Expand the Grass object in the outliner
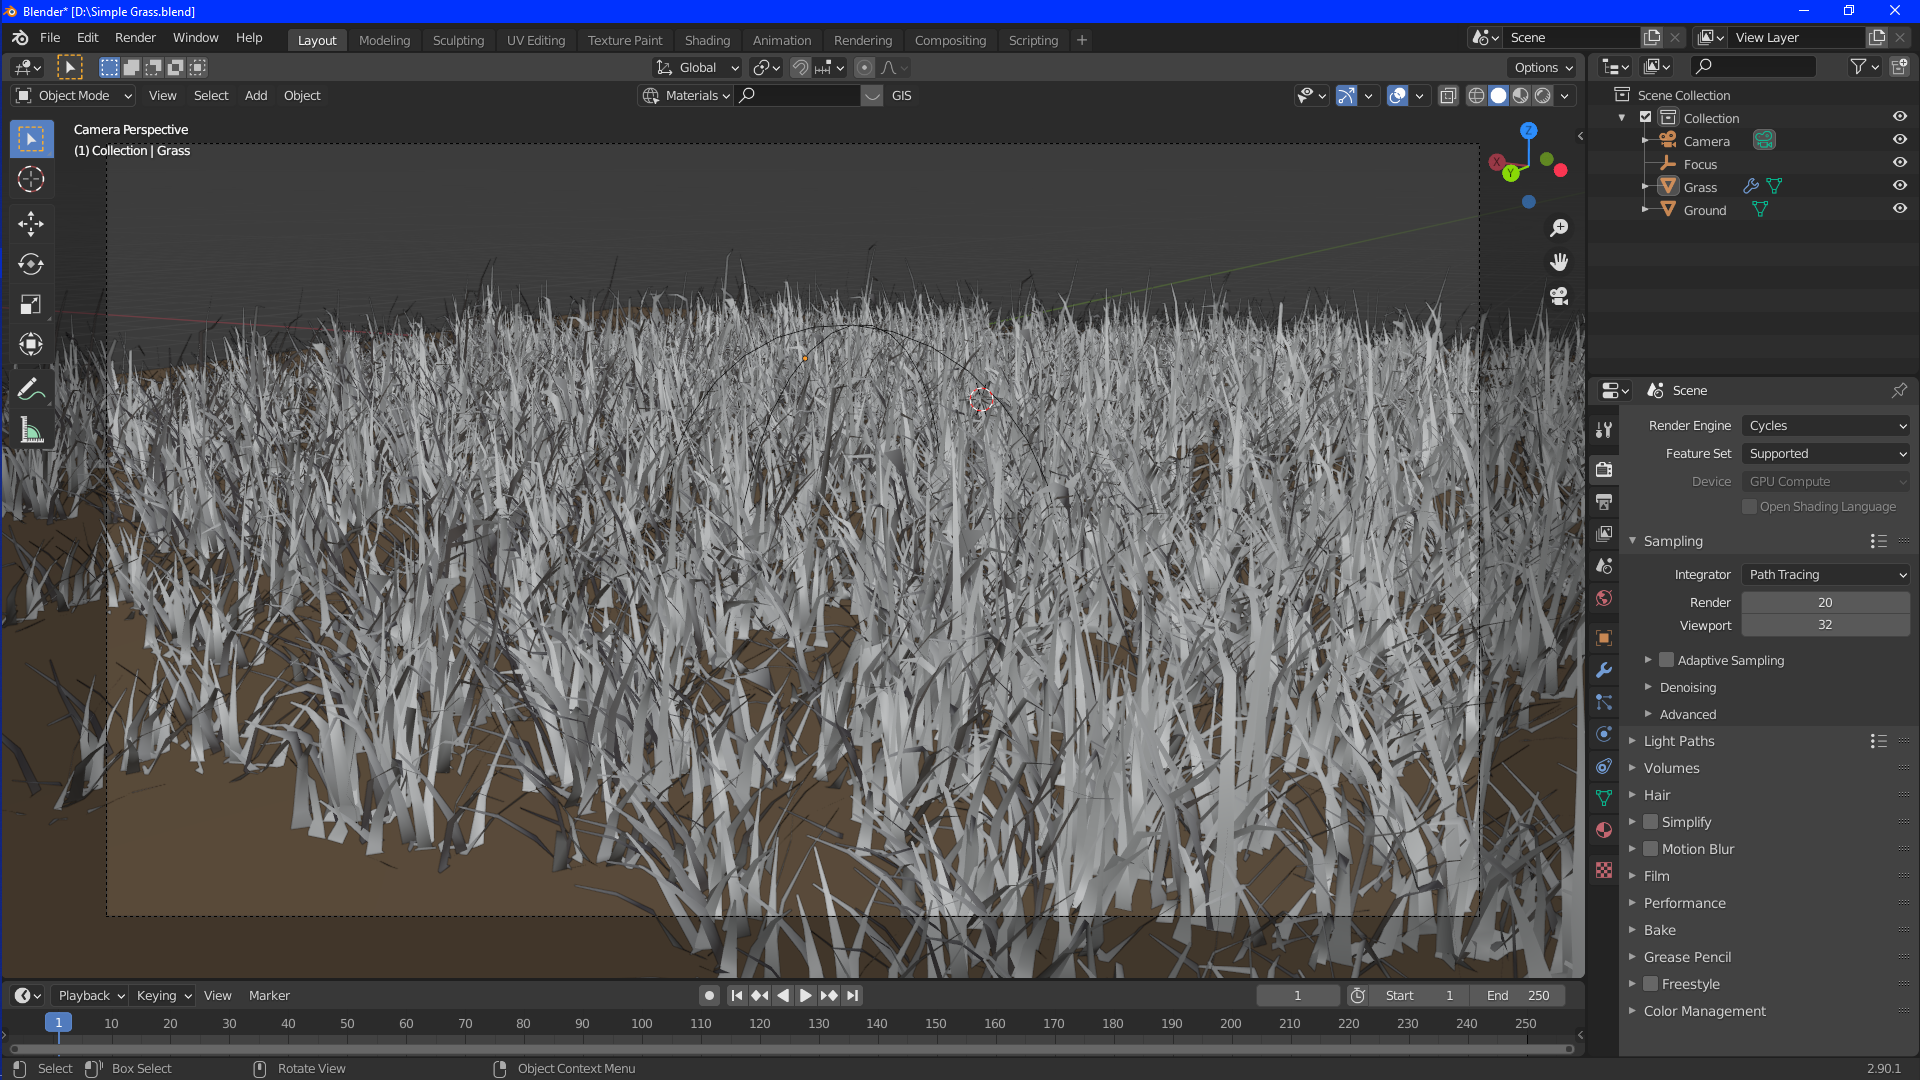Image resolution: width=1920 pixels, height=1080 pixels. pyautogui.click(x=1646, y=187)
